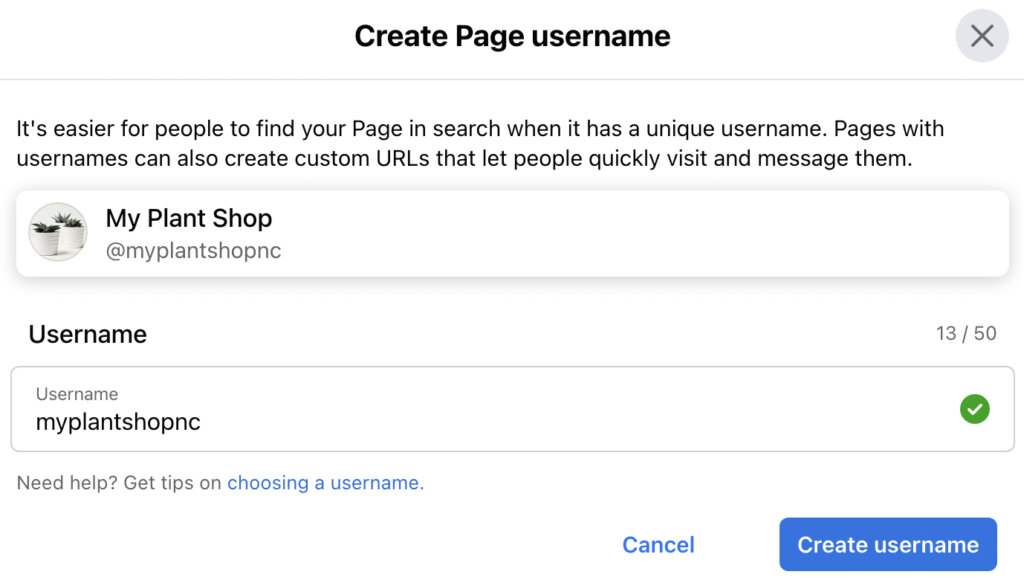Select the username text myplantshopnc
This screenshot has width=1024, height=586.
point(117,422)
